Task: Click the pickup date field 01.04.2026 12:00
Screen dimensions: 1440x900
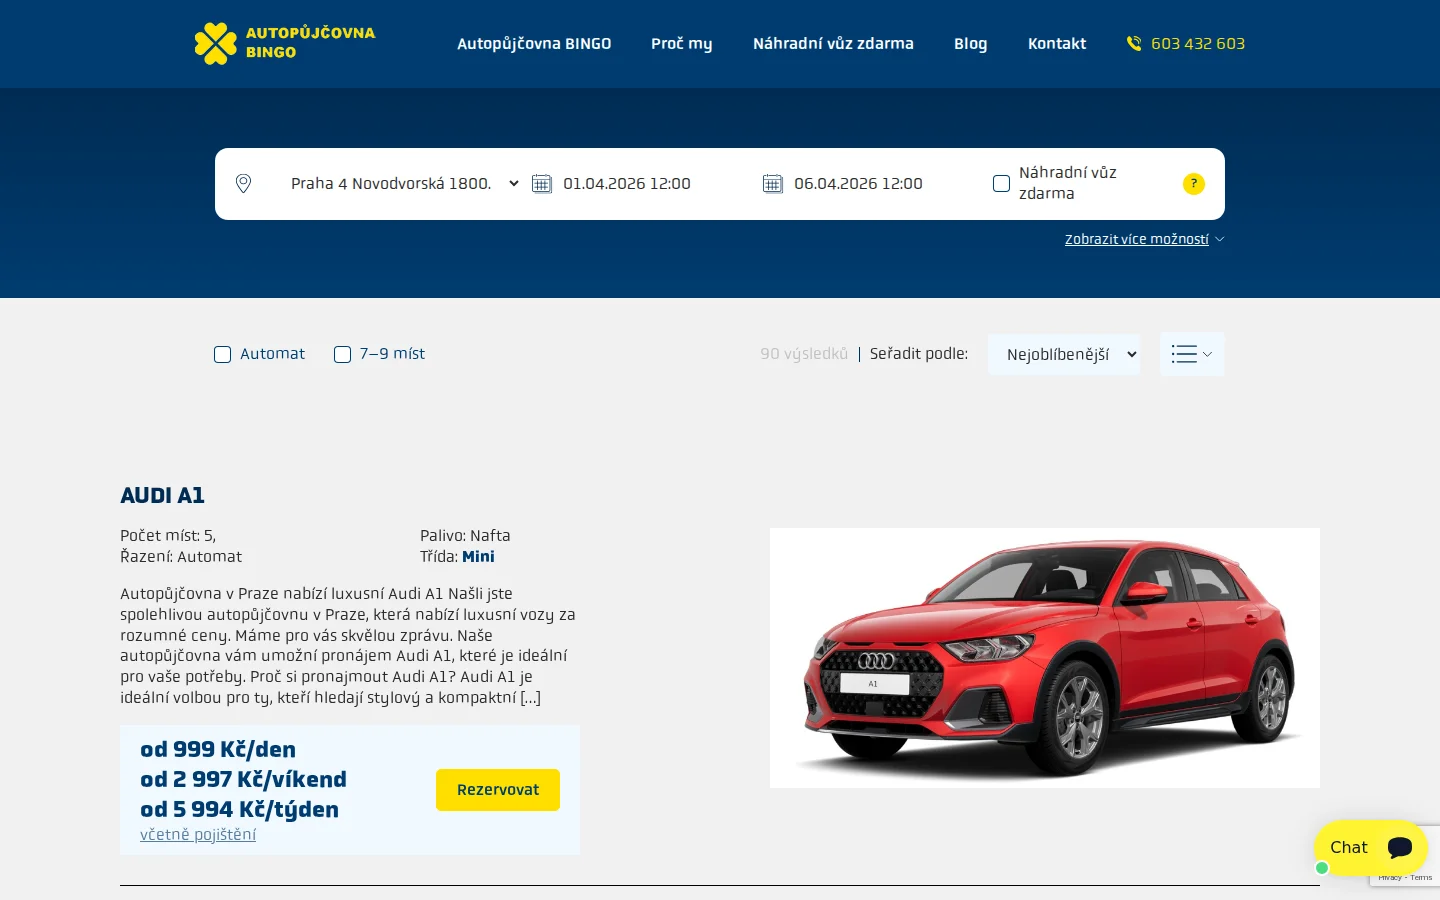Action: [627, 183]
